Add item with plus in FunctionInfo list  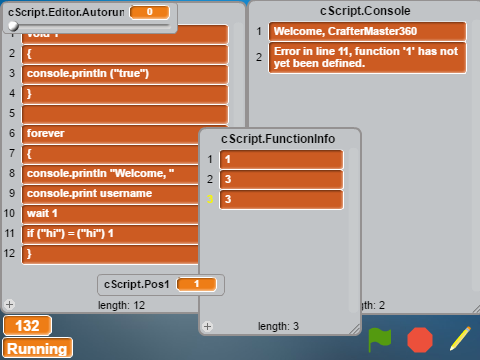[207, 326]
